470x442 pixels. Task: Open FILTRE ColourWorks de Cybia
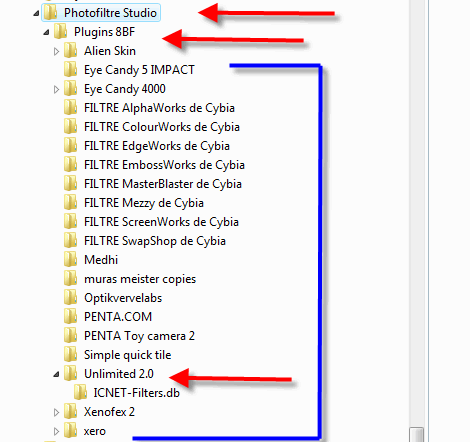tap(162, 127)
